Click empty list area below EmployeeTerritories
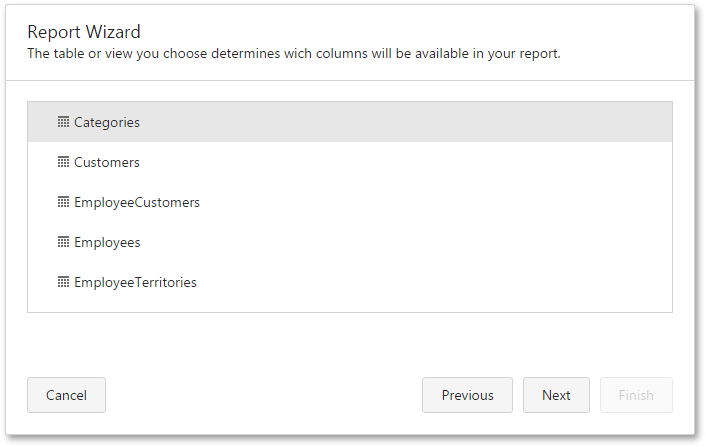 (350, 307)
